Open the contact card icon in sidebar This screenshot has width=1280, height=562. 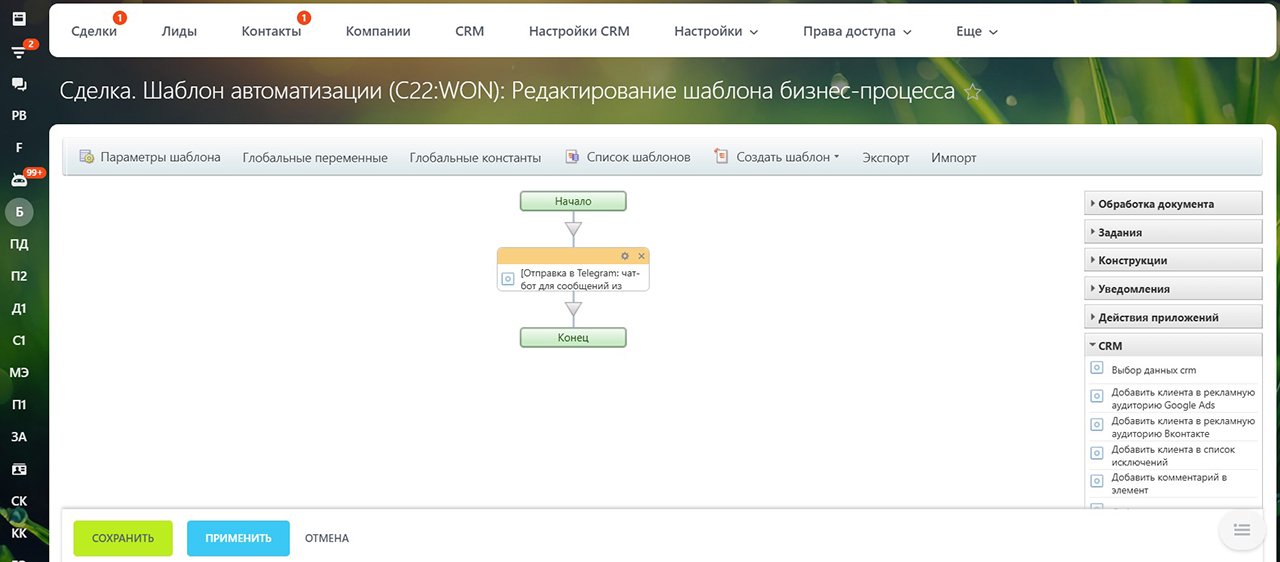[19, 469]
